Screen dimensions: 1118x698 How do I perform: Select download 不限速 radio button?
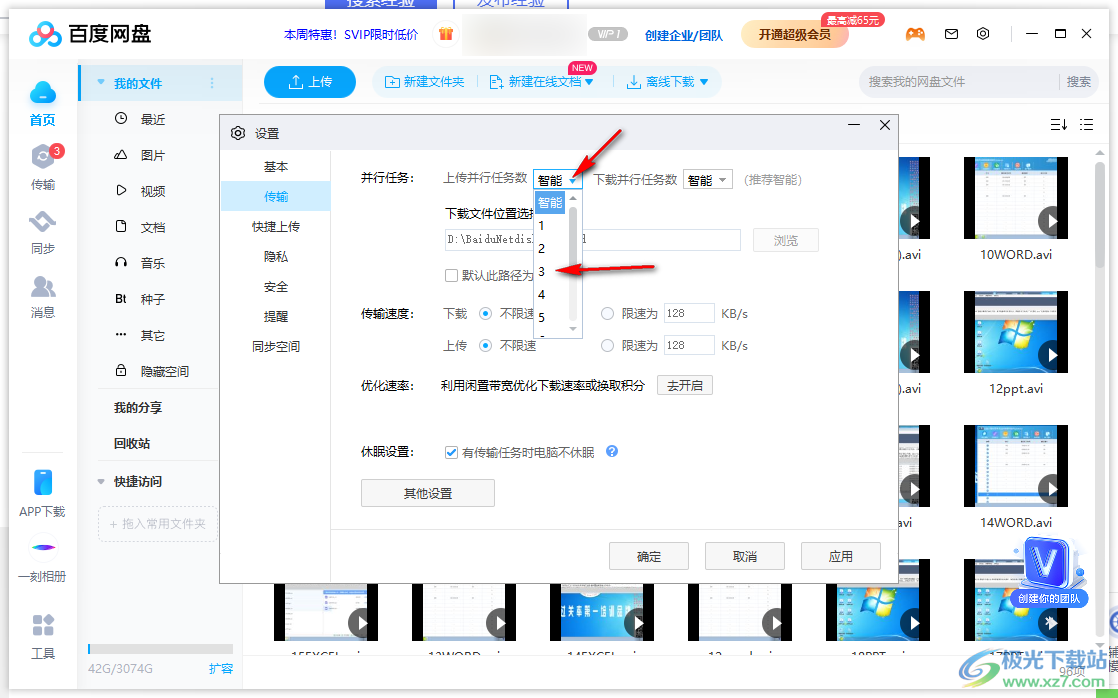486,314
